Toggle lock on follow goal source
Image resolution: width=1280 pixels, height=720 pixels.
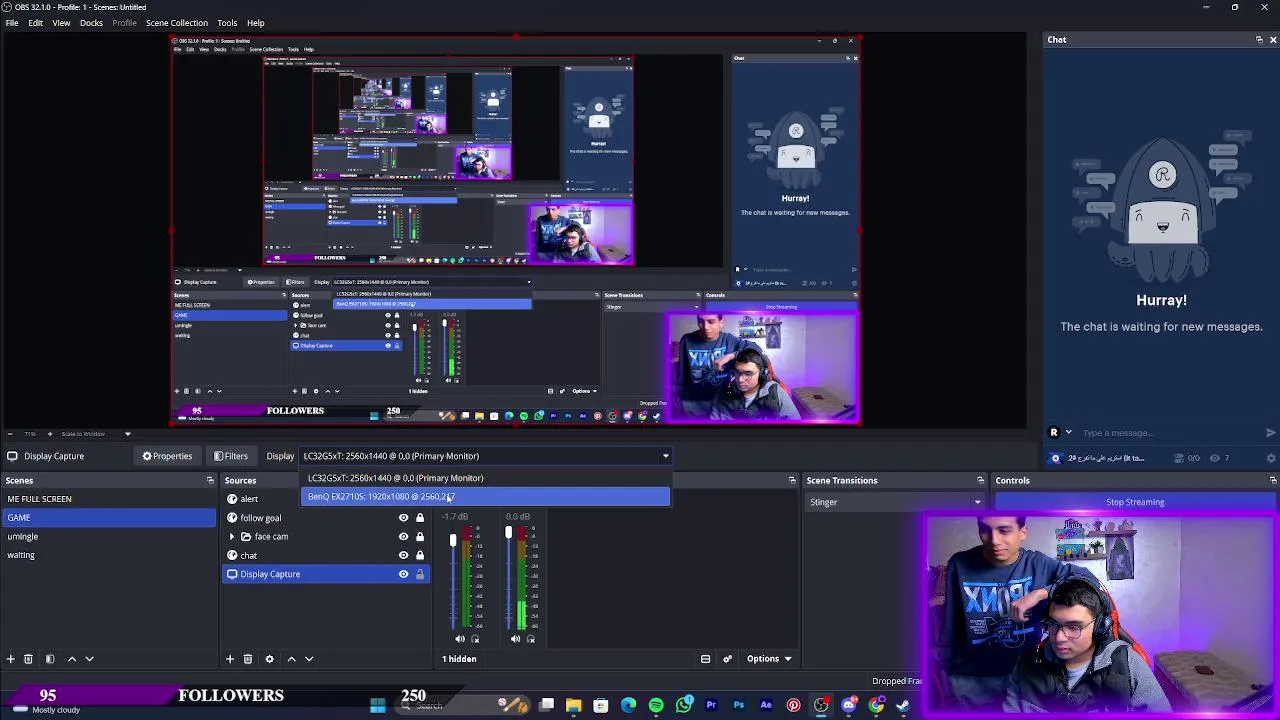(x=420, y=518)
